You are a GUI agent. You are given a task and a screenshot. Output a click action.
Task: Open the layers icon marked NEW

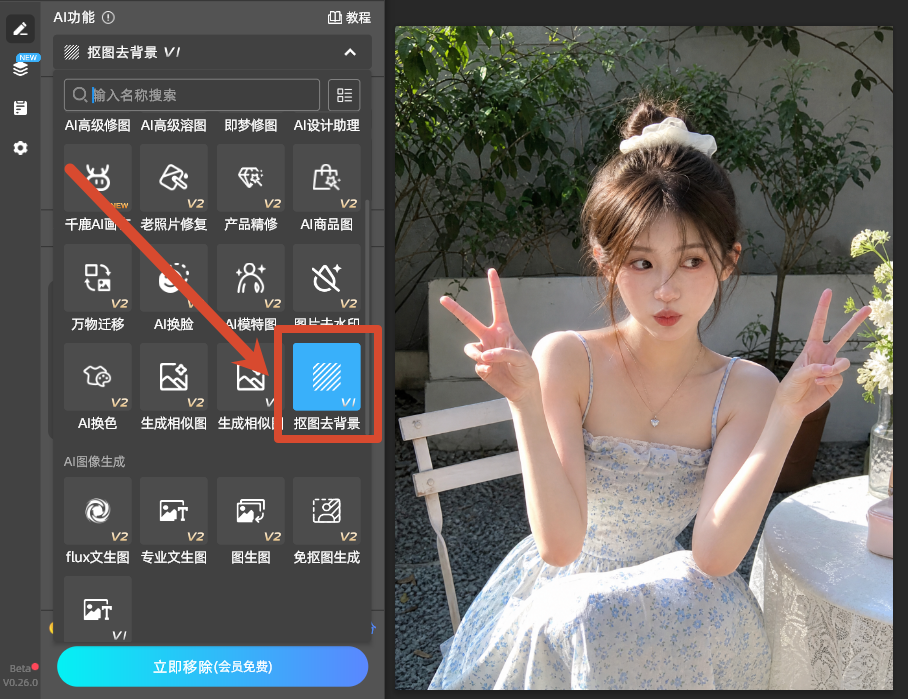click(21, 67)
